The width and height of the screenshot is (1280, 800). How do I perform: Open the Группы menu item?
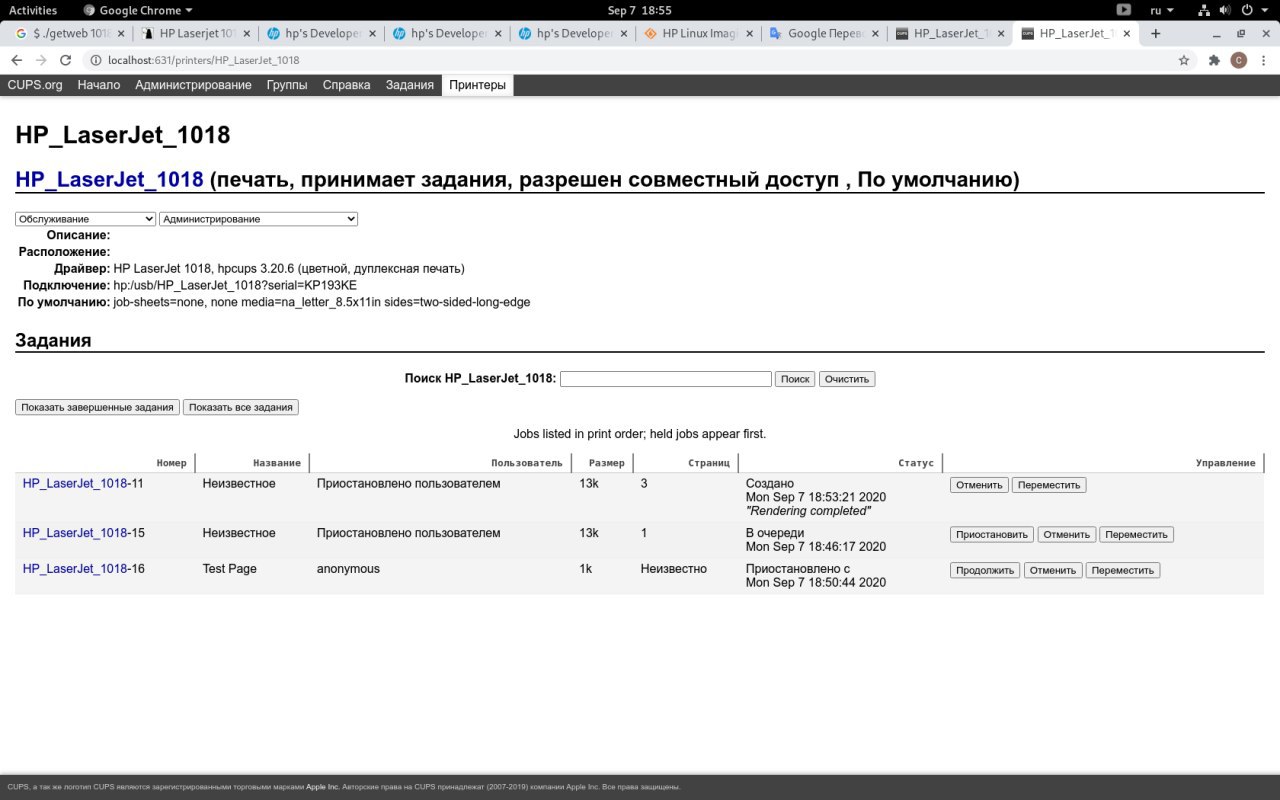coord(287,85)
